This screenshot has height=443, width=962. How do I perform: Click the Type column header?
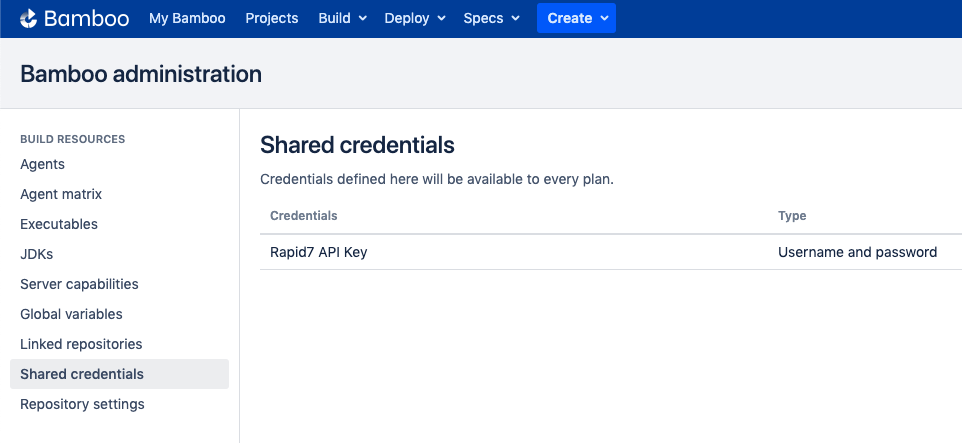[792, 216]
